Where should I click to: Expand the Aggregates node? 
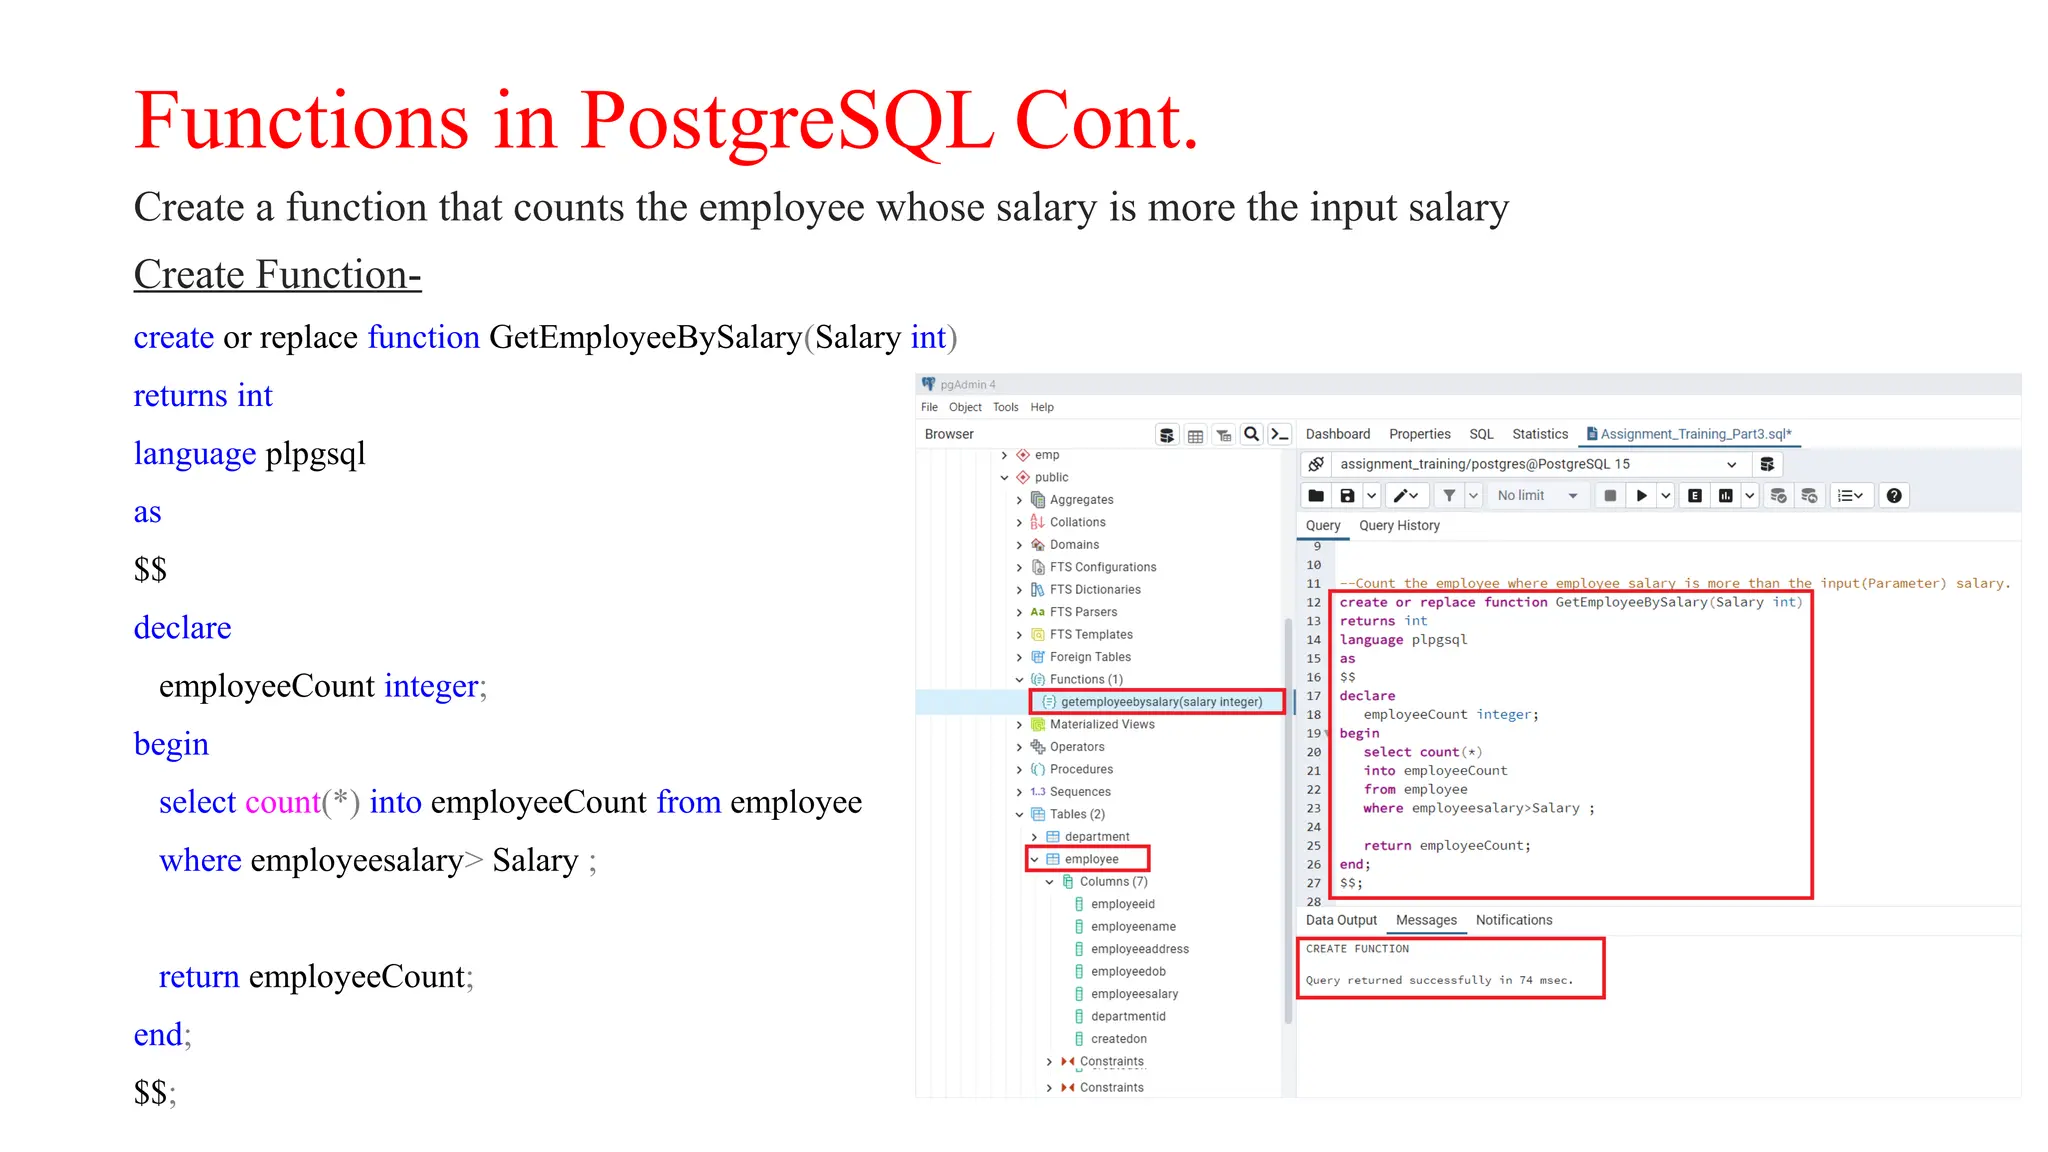pos(1020,500)
